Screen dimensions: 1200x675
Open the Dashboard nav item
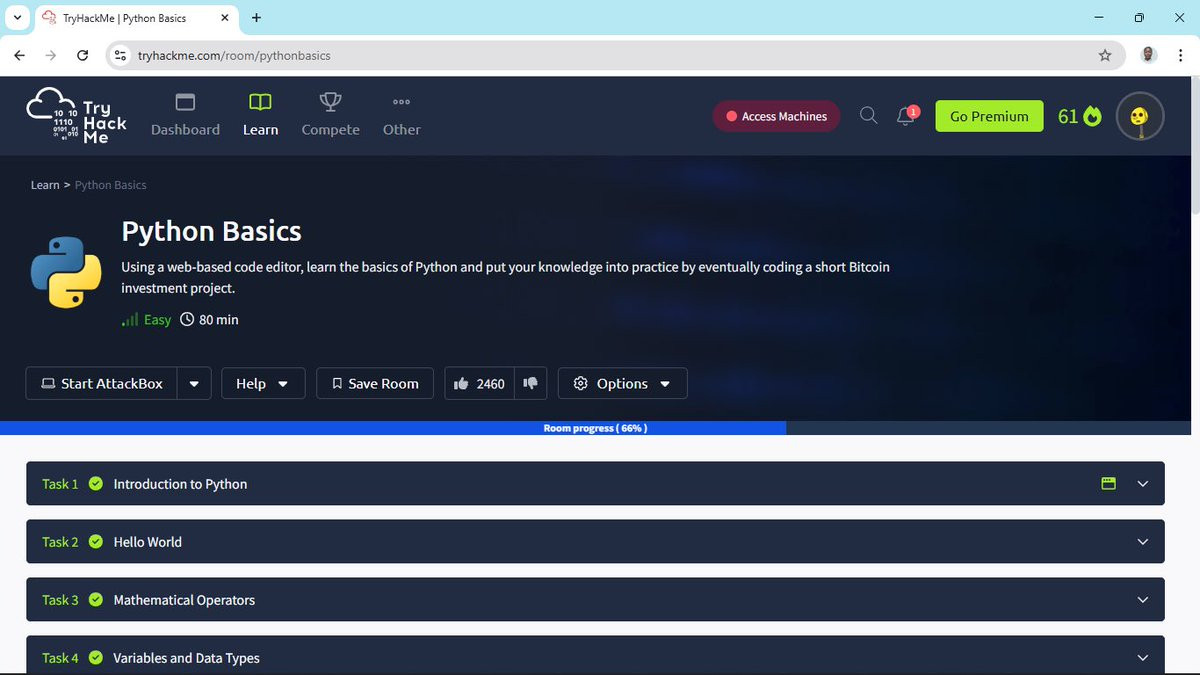tap(185, 116)
